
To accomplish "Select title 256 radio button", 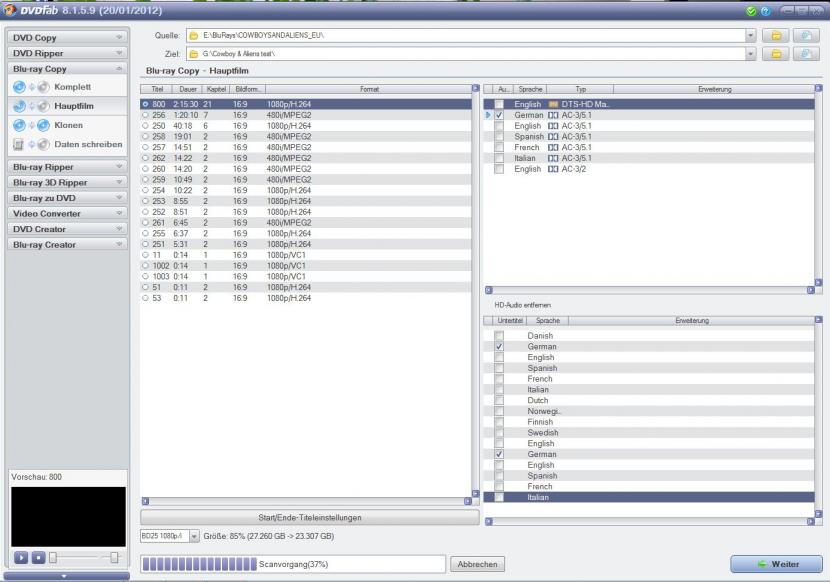I will coord(146,115).
